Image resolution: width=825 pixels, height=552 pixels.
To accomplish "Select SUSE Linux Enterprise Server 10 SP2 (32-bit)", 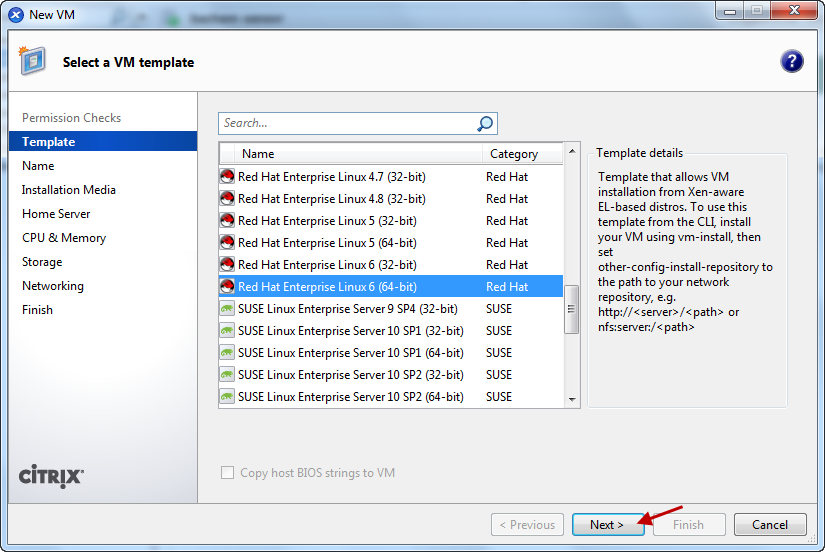I will point(391,375).
